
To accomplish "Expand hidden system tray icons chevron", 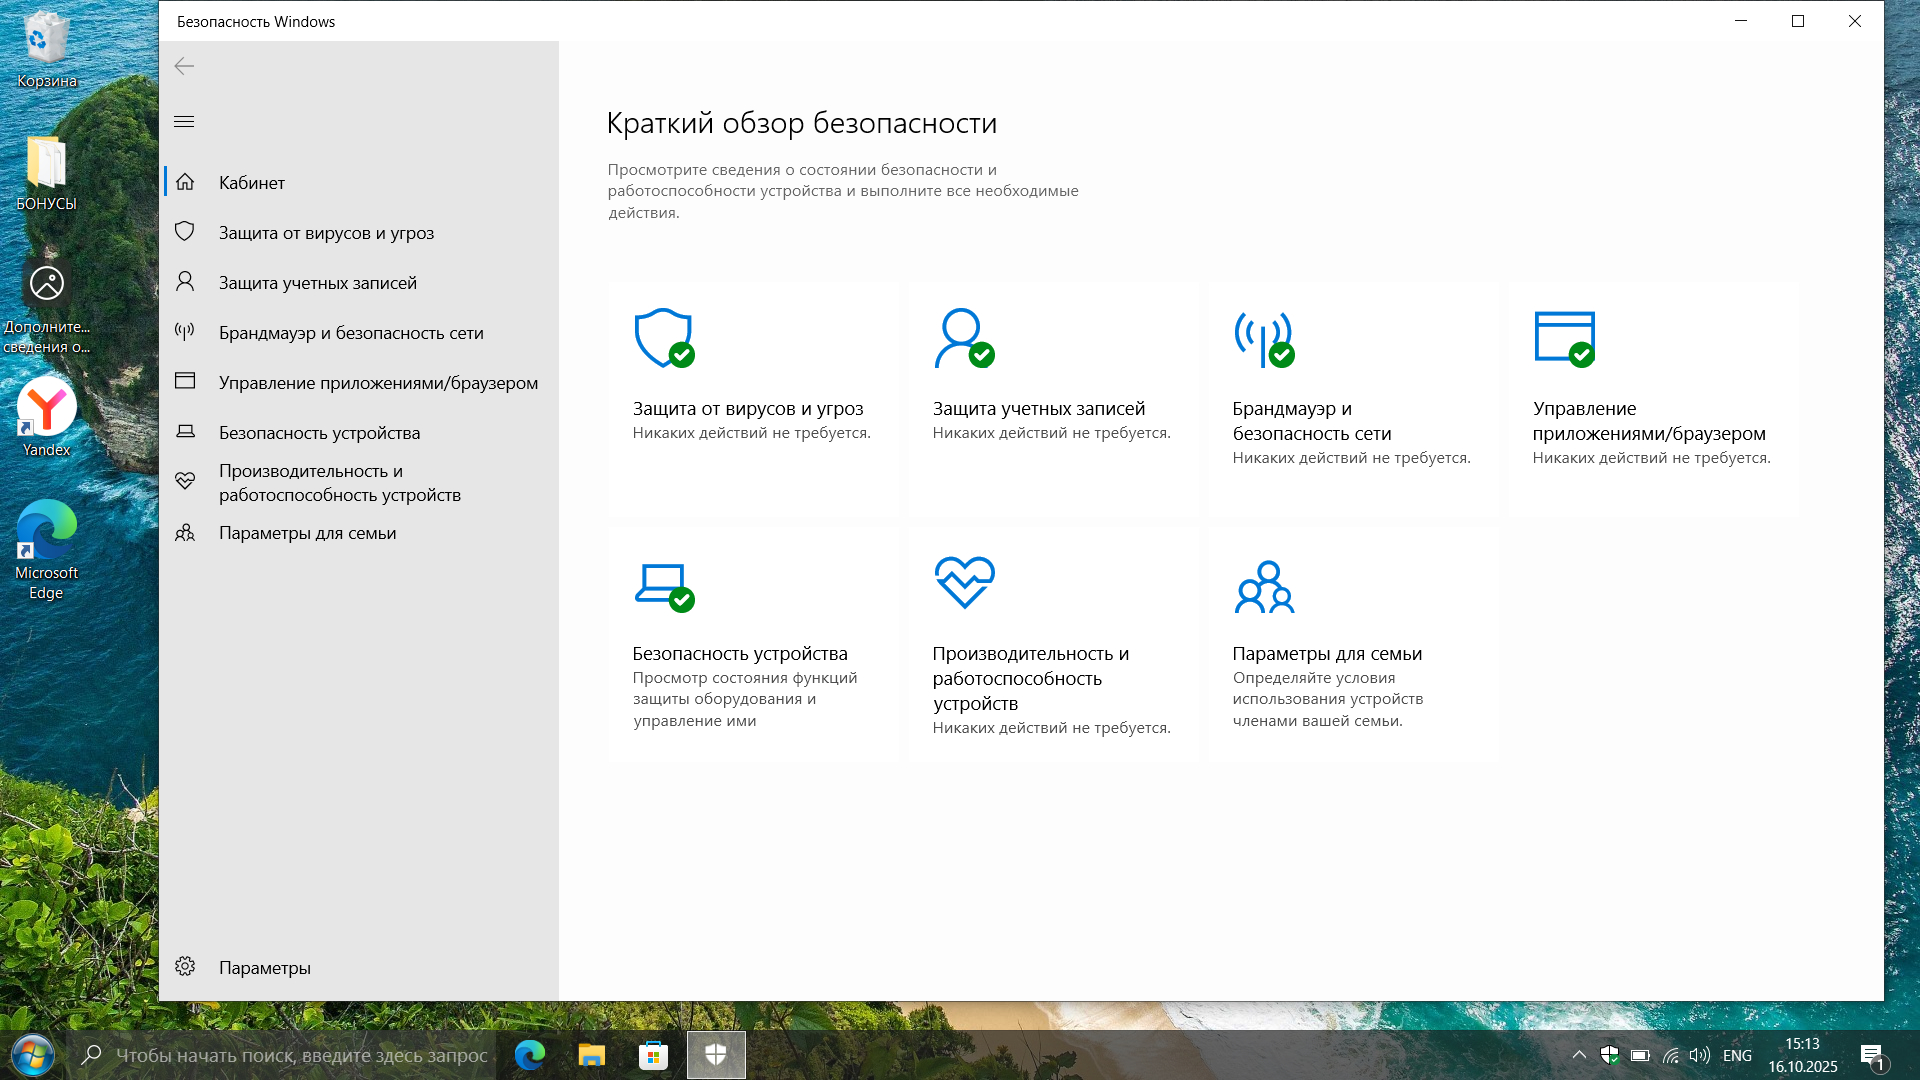I will pos(1579,1055).
